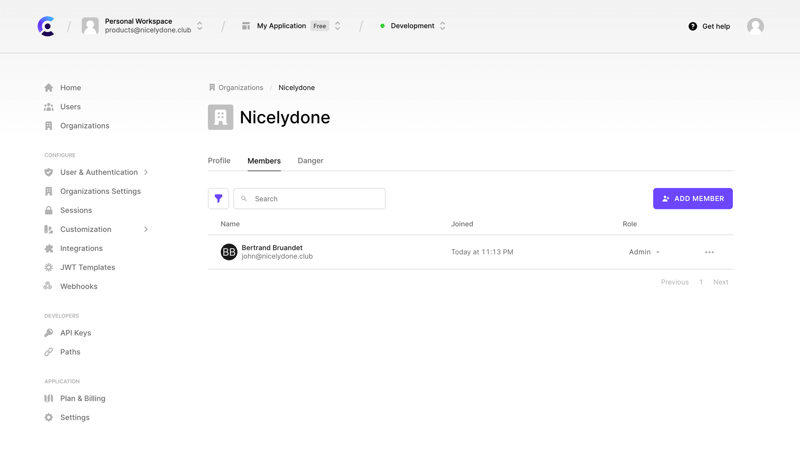The height and width of the screenshot is (459, 800).
Task: Open API Keys from the sidebar
Action: tap(76, 333)
